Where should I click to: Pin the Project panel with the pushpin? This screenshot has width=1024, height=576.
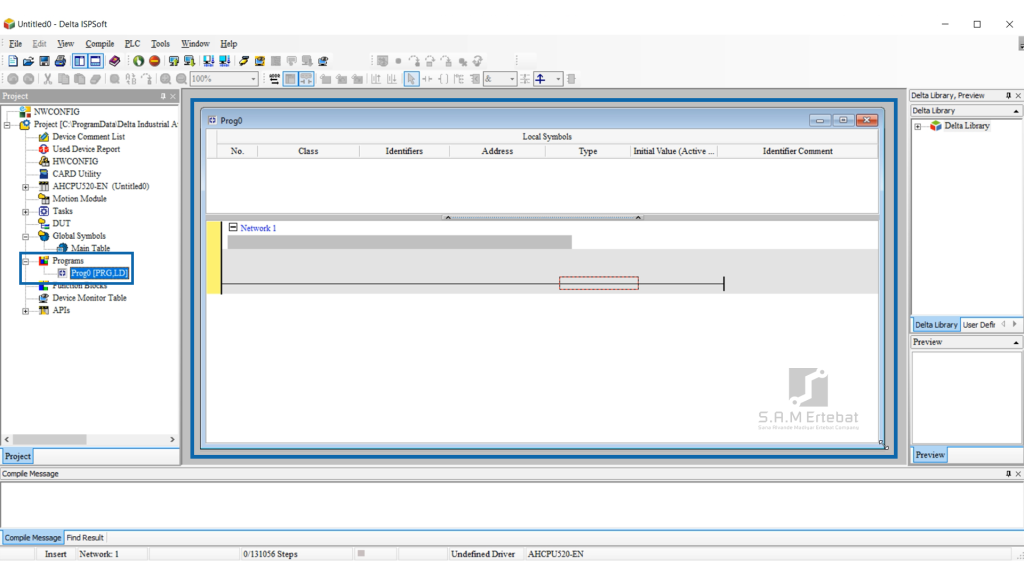[163, 96]
